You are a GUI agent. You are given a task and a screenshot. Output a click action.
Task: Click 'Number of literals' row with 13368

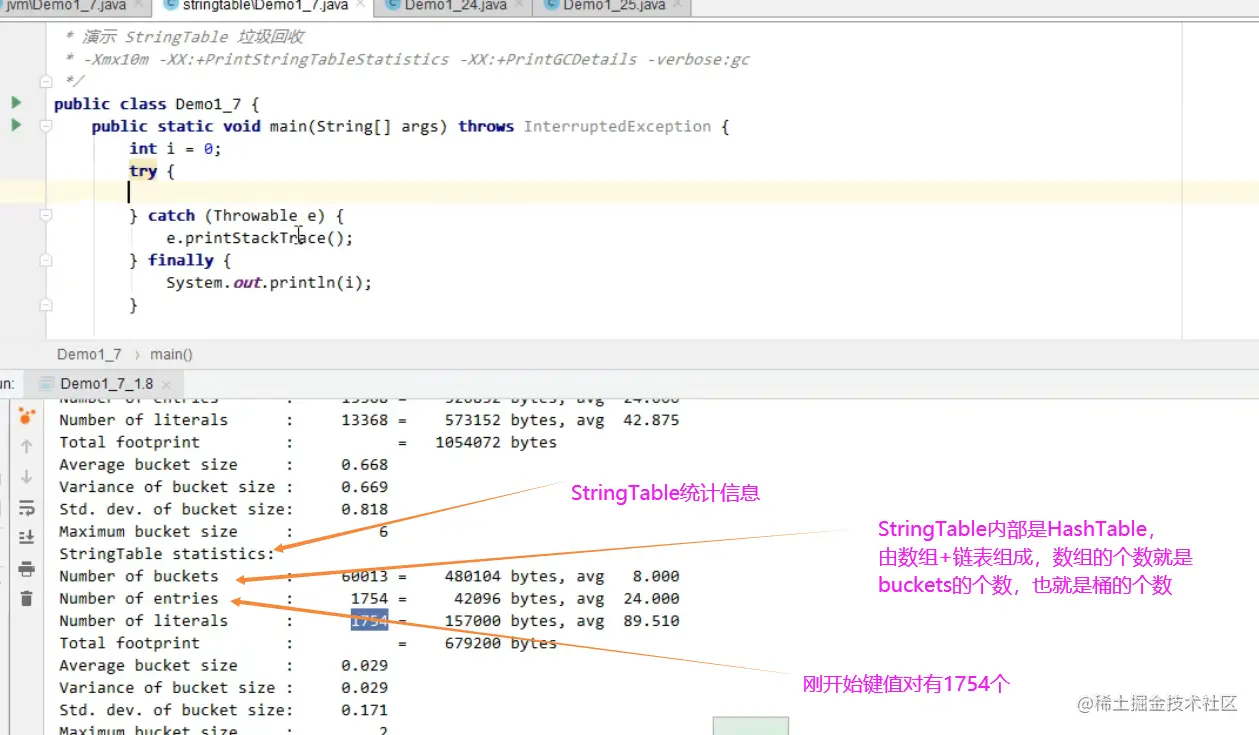369,420
